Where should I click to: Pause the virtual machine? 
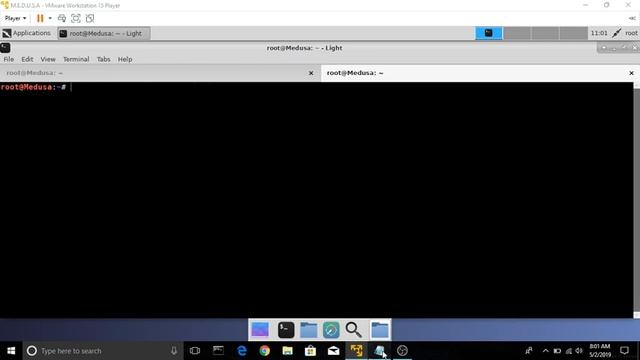[x=40, y=18]
